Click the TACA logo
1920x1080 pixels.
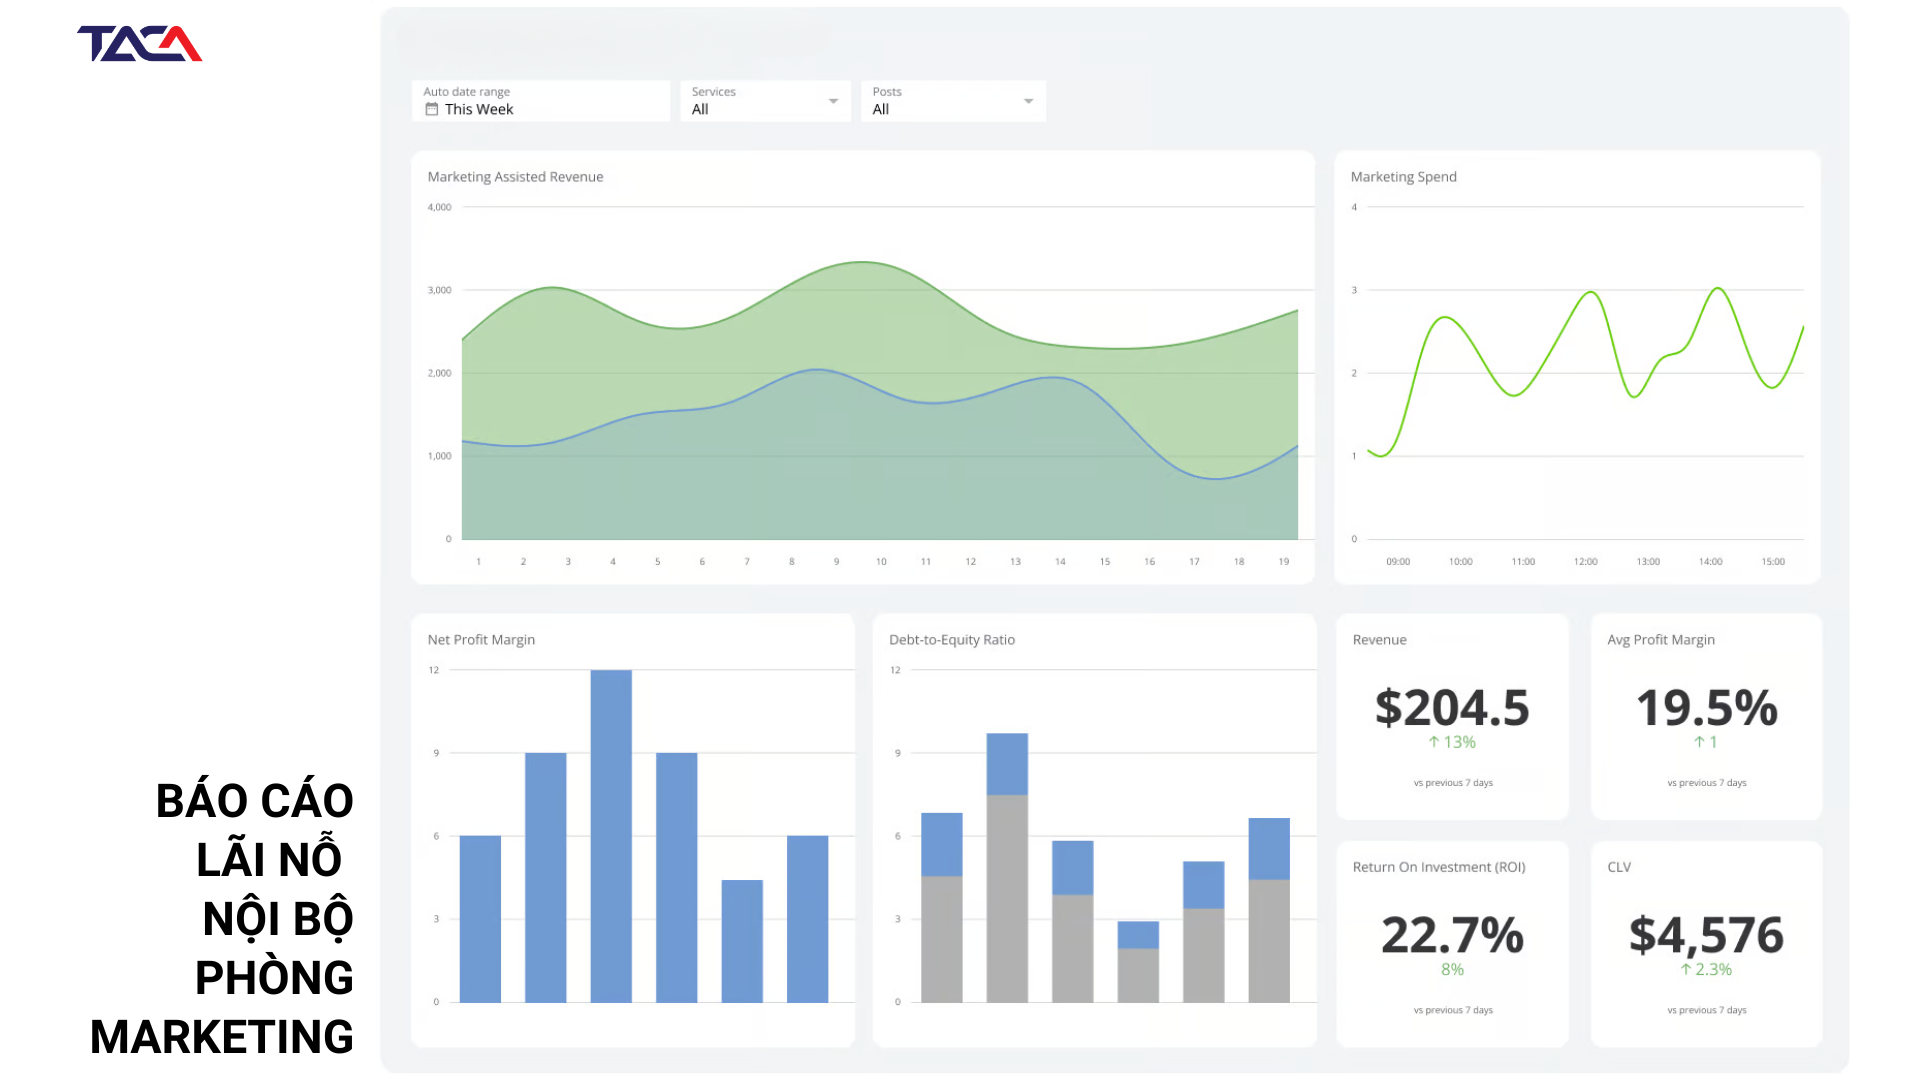[x=140, y=44]
